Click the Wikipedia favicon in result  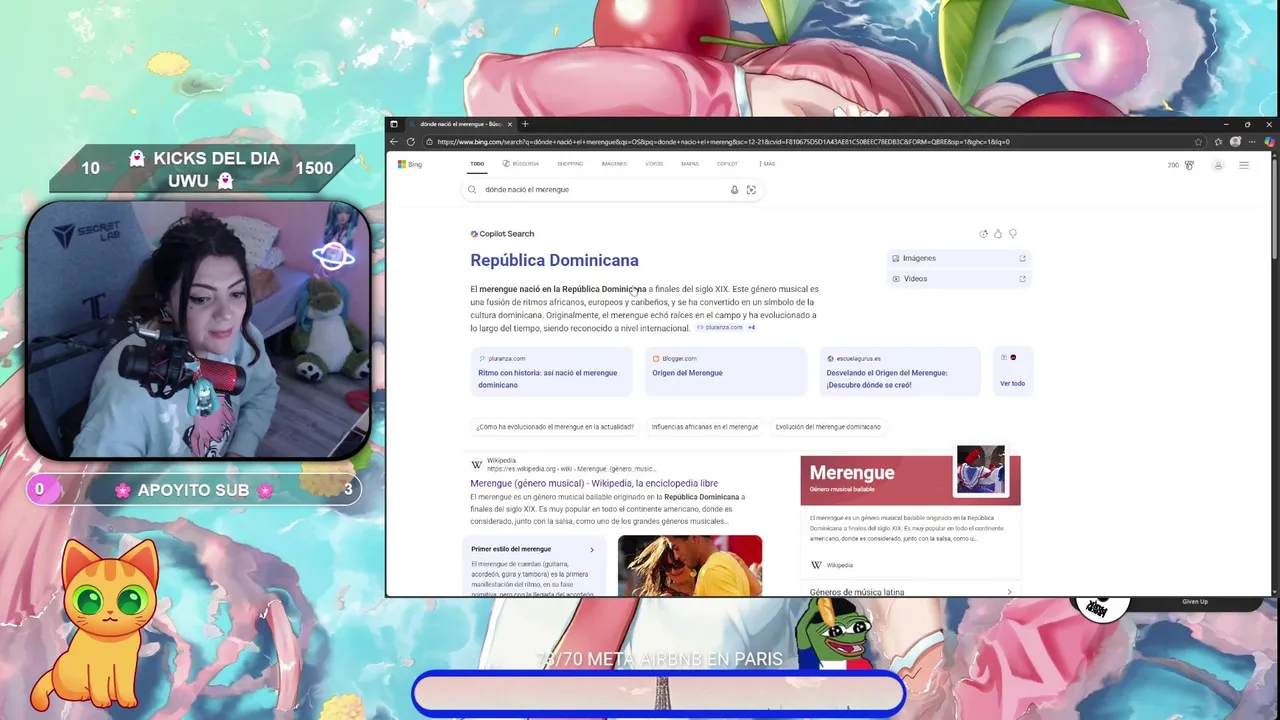pos(477,465)
